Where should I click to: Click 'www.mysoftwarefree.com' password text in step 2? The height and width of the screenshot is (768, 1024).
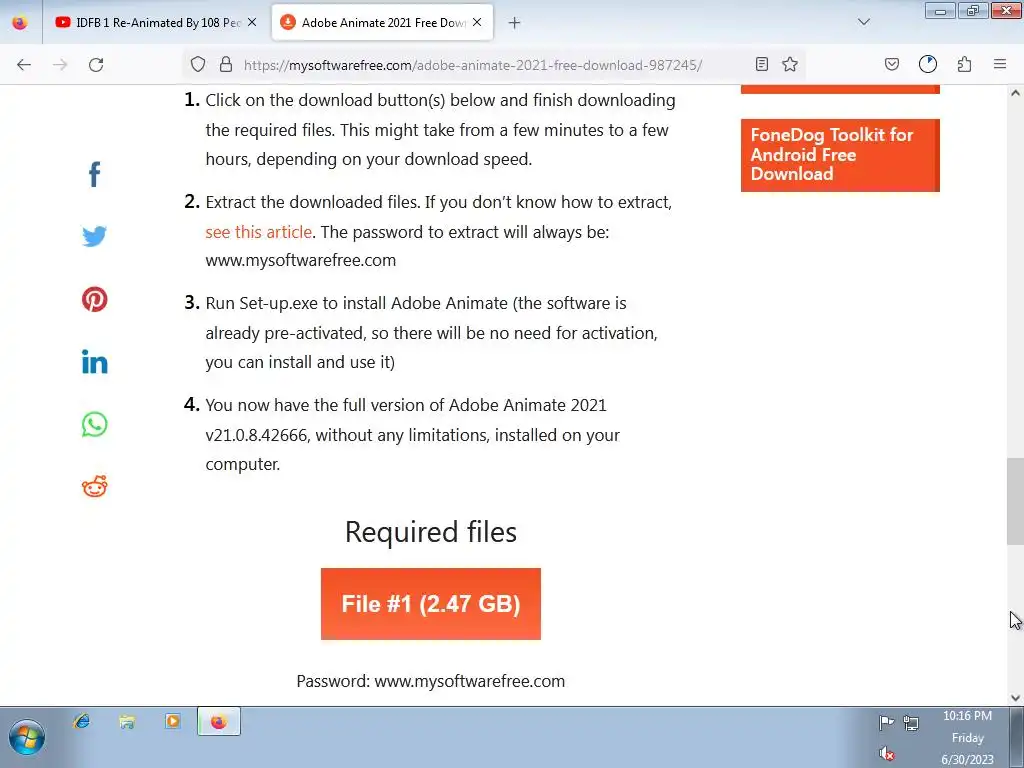pos(300,260)
